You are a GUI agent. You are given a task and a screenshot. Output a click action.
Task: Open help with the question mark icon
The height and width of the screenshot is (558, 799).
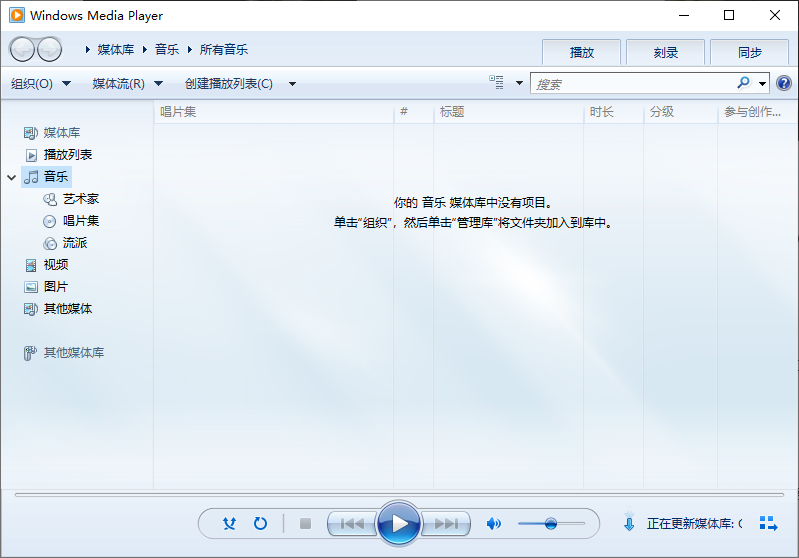[784, 83]
